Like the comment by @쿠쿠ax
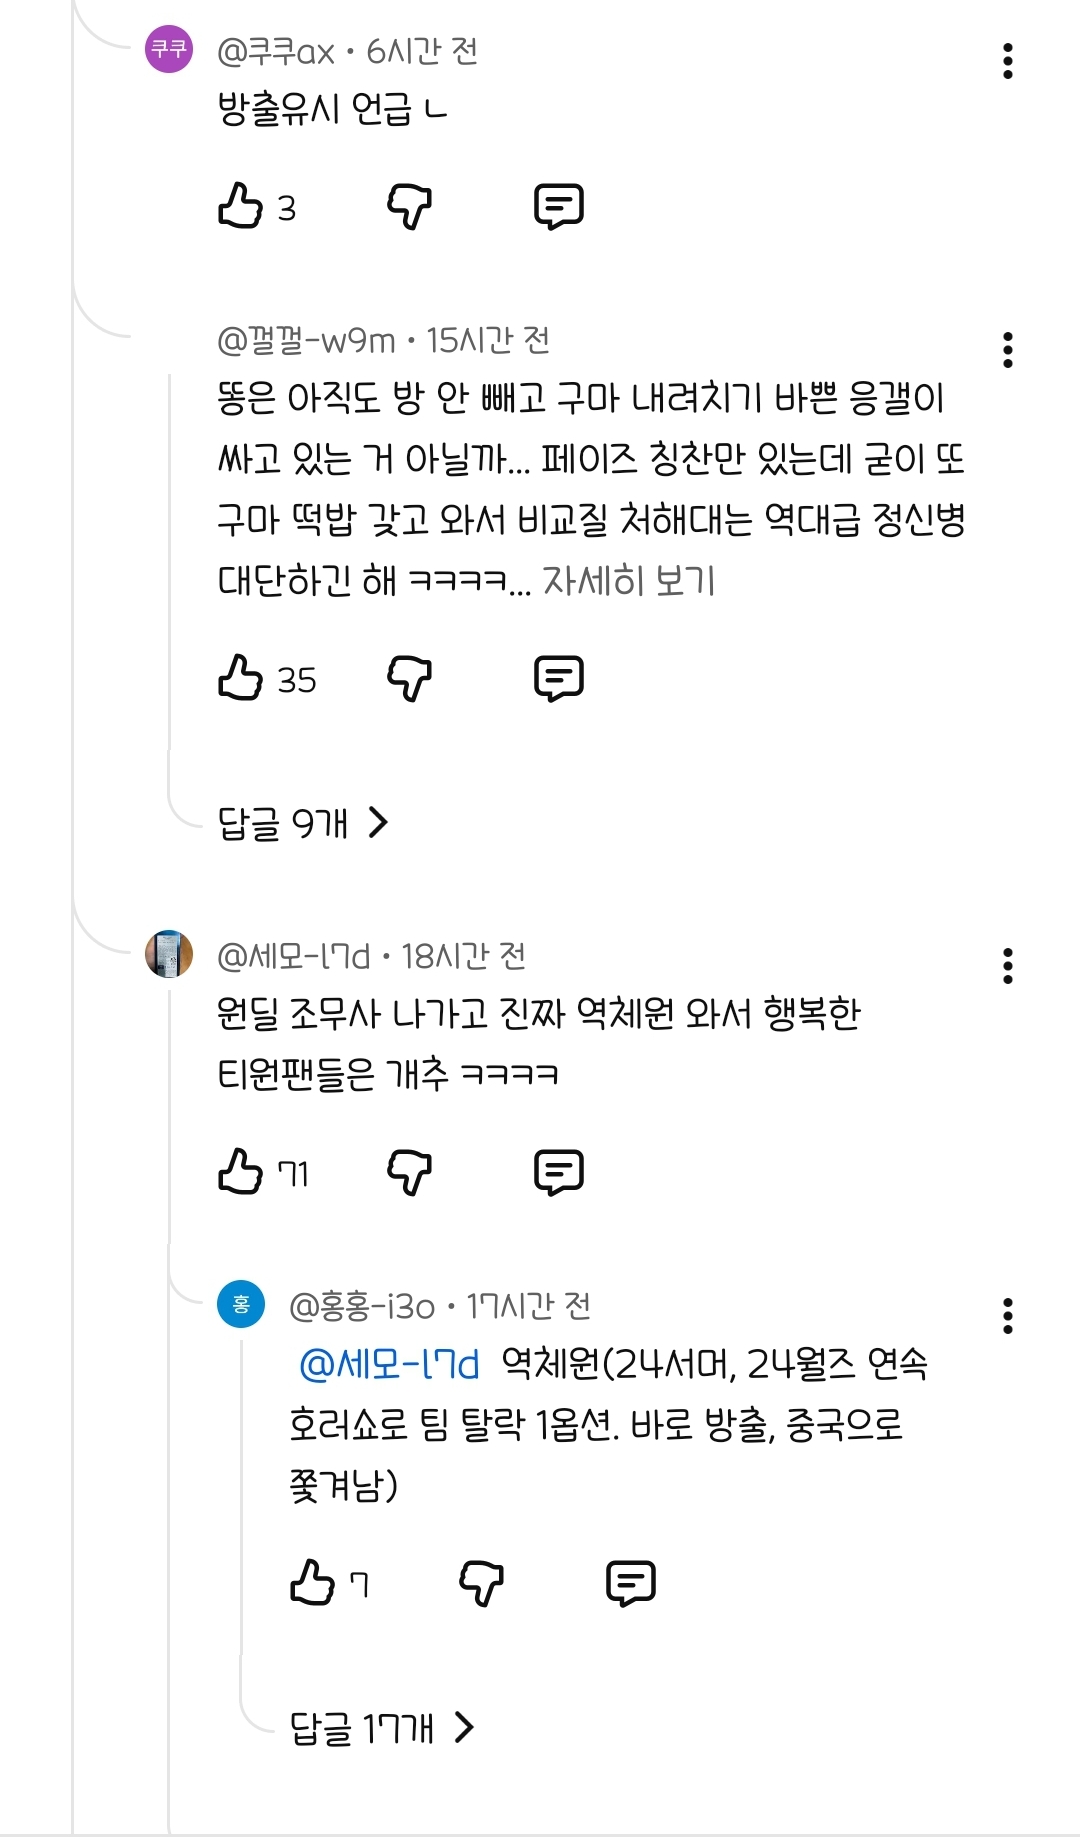Screen dimensions: 1080x1843 (241, 206)
